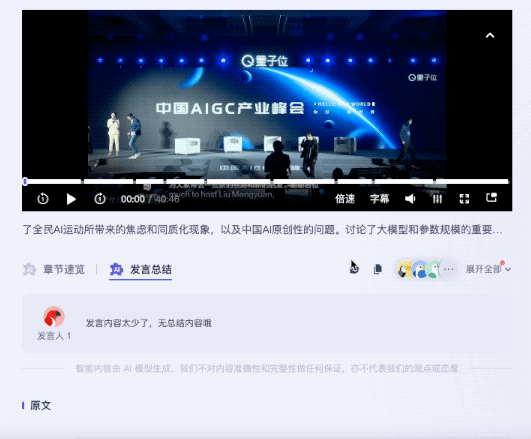Click the 原文 section heading

point(40,405)
